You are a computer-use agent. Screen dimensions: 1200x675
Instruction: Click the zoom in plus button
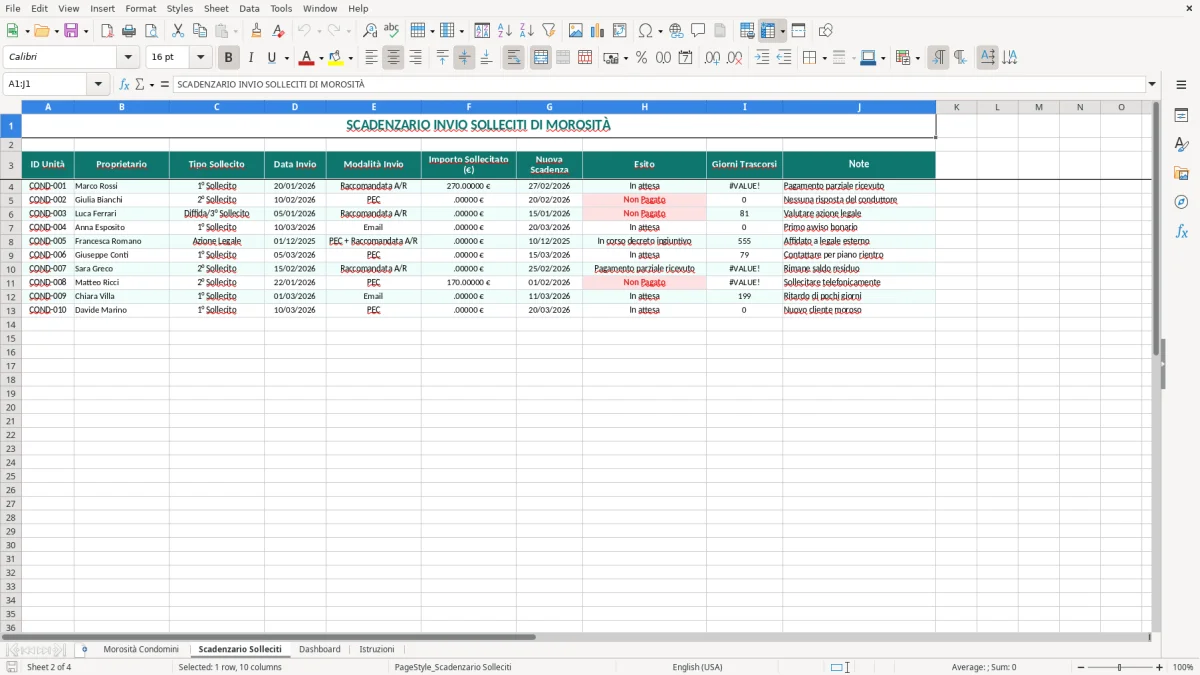(x=1160, y=667)
